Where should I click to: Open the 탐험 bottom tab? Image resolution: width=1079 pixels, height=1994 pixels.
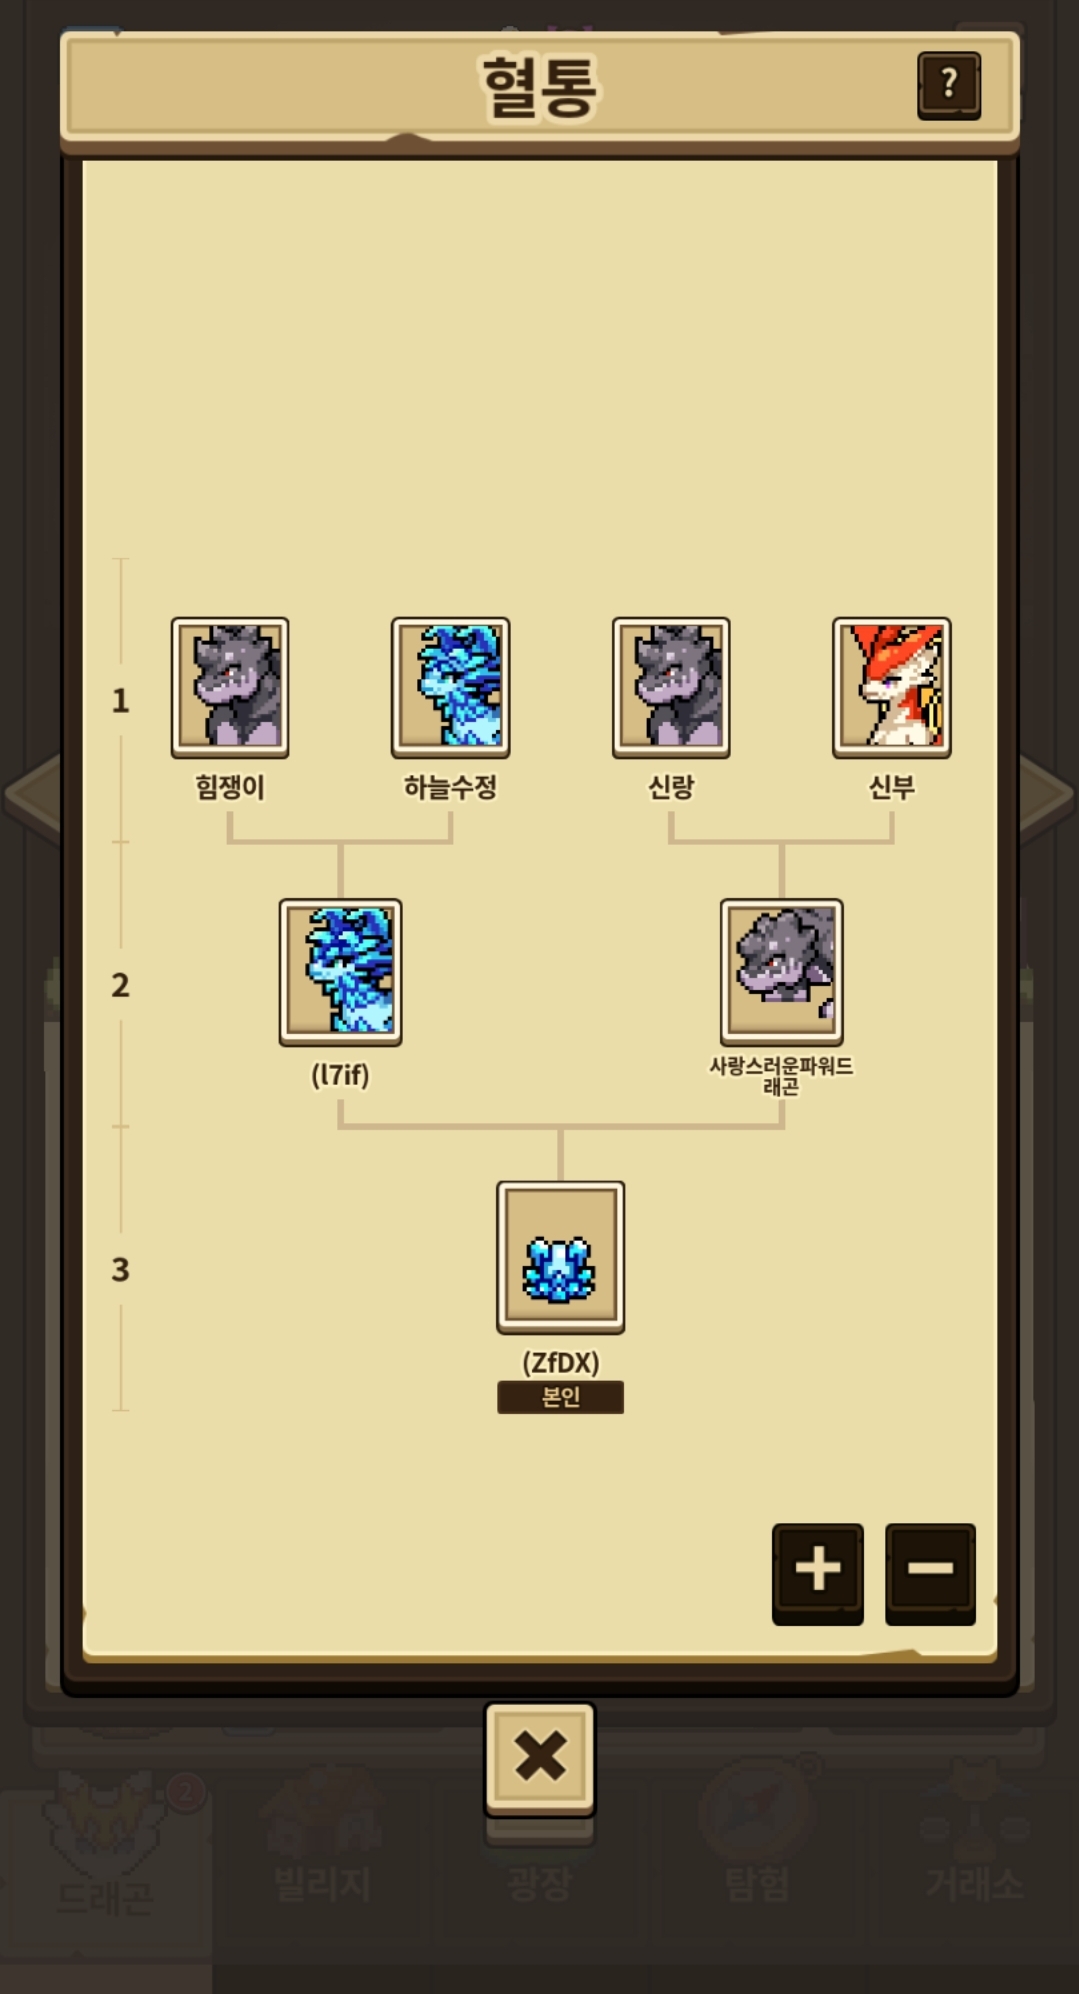coord(757,1860)
